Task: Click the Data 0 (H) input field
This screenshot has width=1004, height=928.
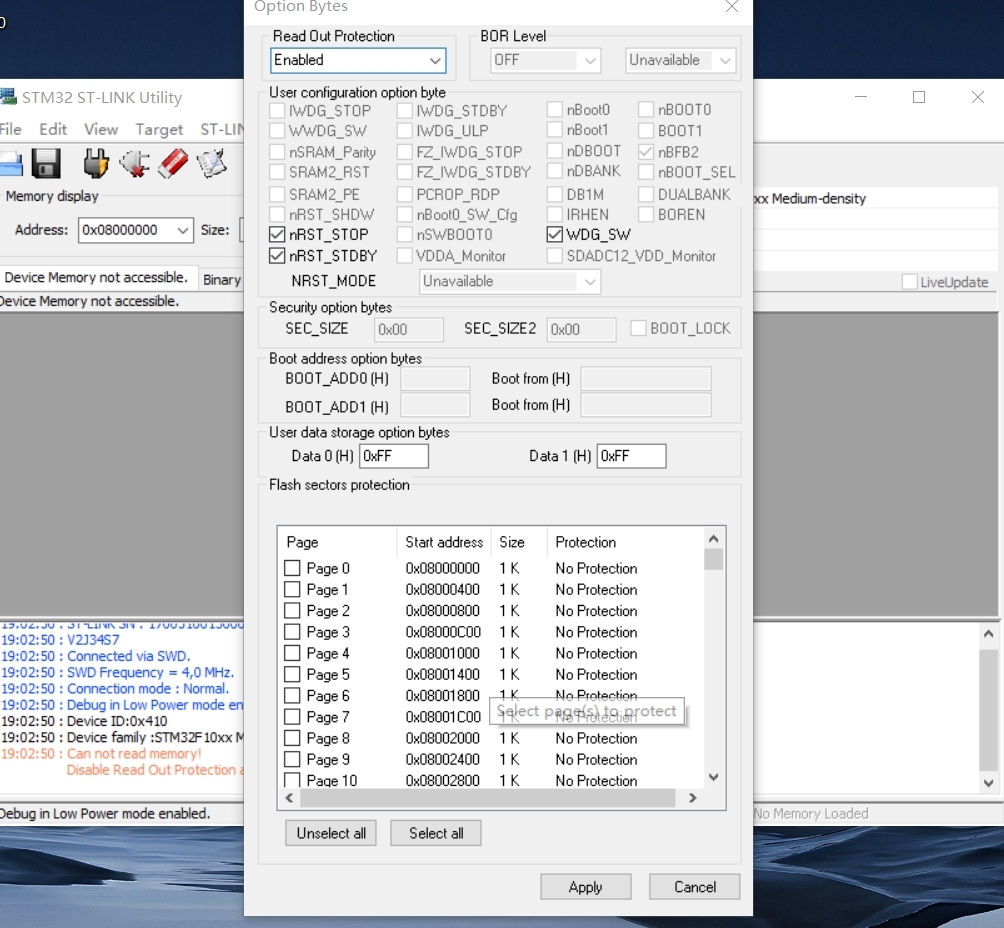Action: pyautogui.click(x=394, y=456)
